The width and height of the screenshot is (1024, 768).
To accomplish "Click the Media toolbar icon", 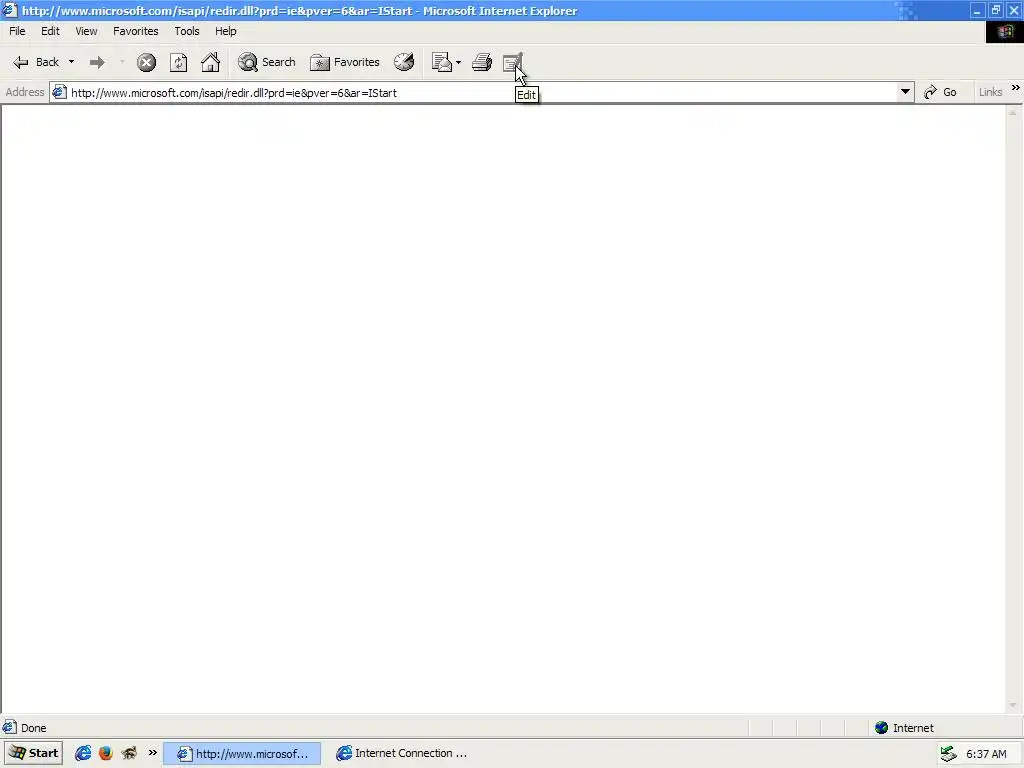I will pyautogui.click(x=404, y=62).
